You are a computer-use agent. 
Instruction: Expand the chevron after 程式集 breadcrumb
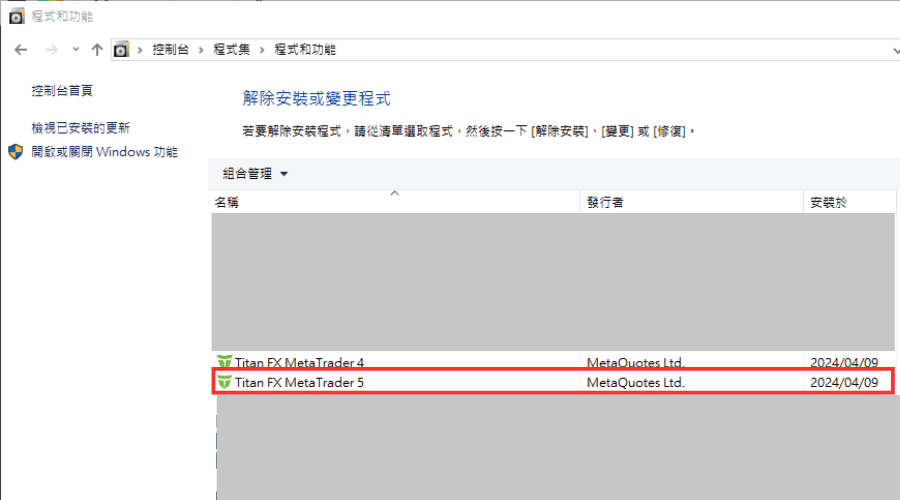coord(262,50)
